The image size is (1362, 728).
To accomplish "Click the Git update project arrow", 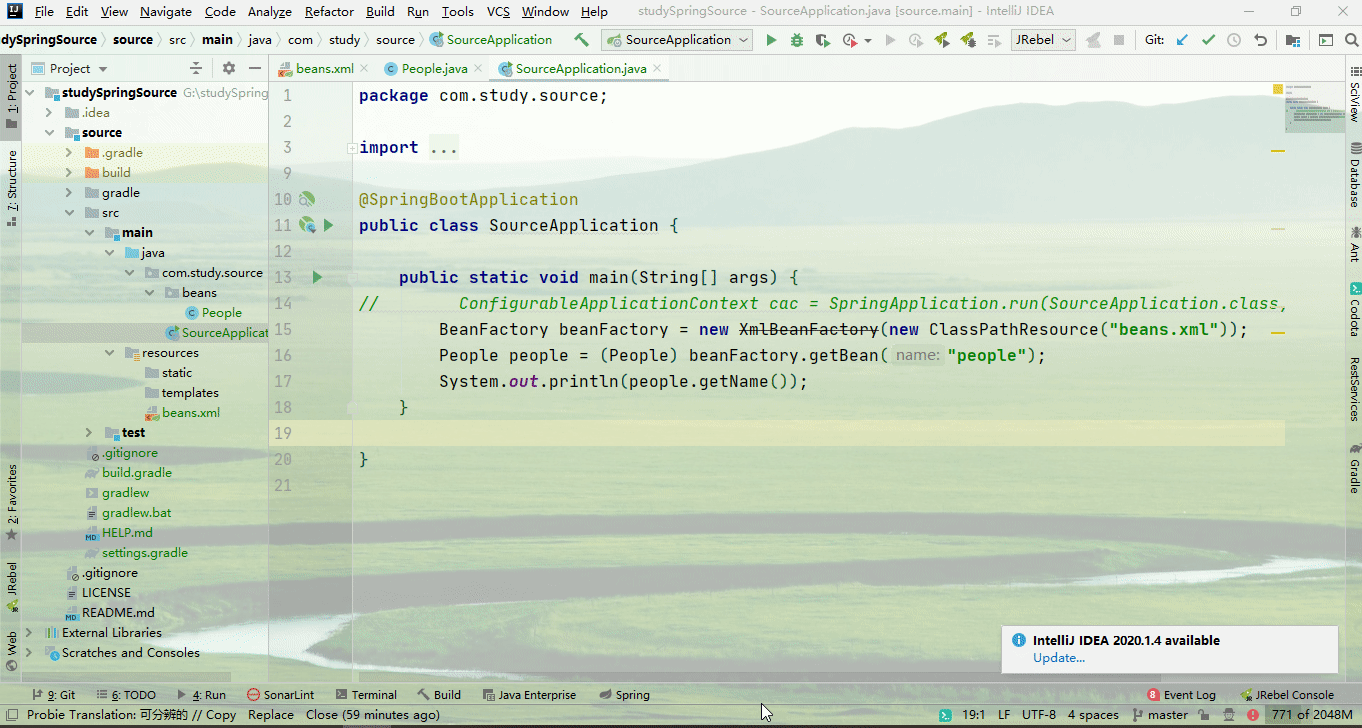I will pyautogui.click(x=1182, y=40).
